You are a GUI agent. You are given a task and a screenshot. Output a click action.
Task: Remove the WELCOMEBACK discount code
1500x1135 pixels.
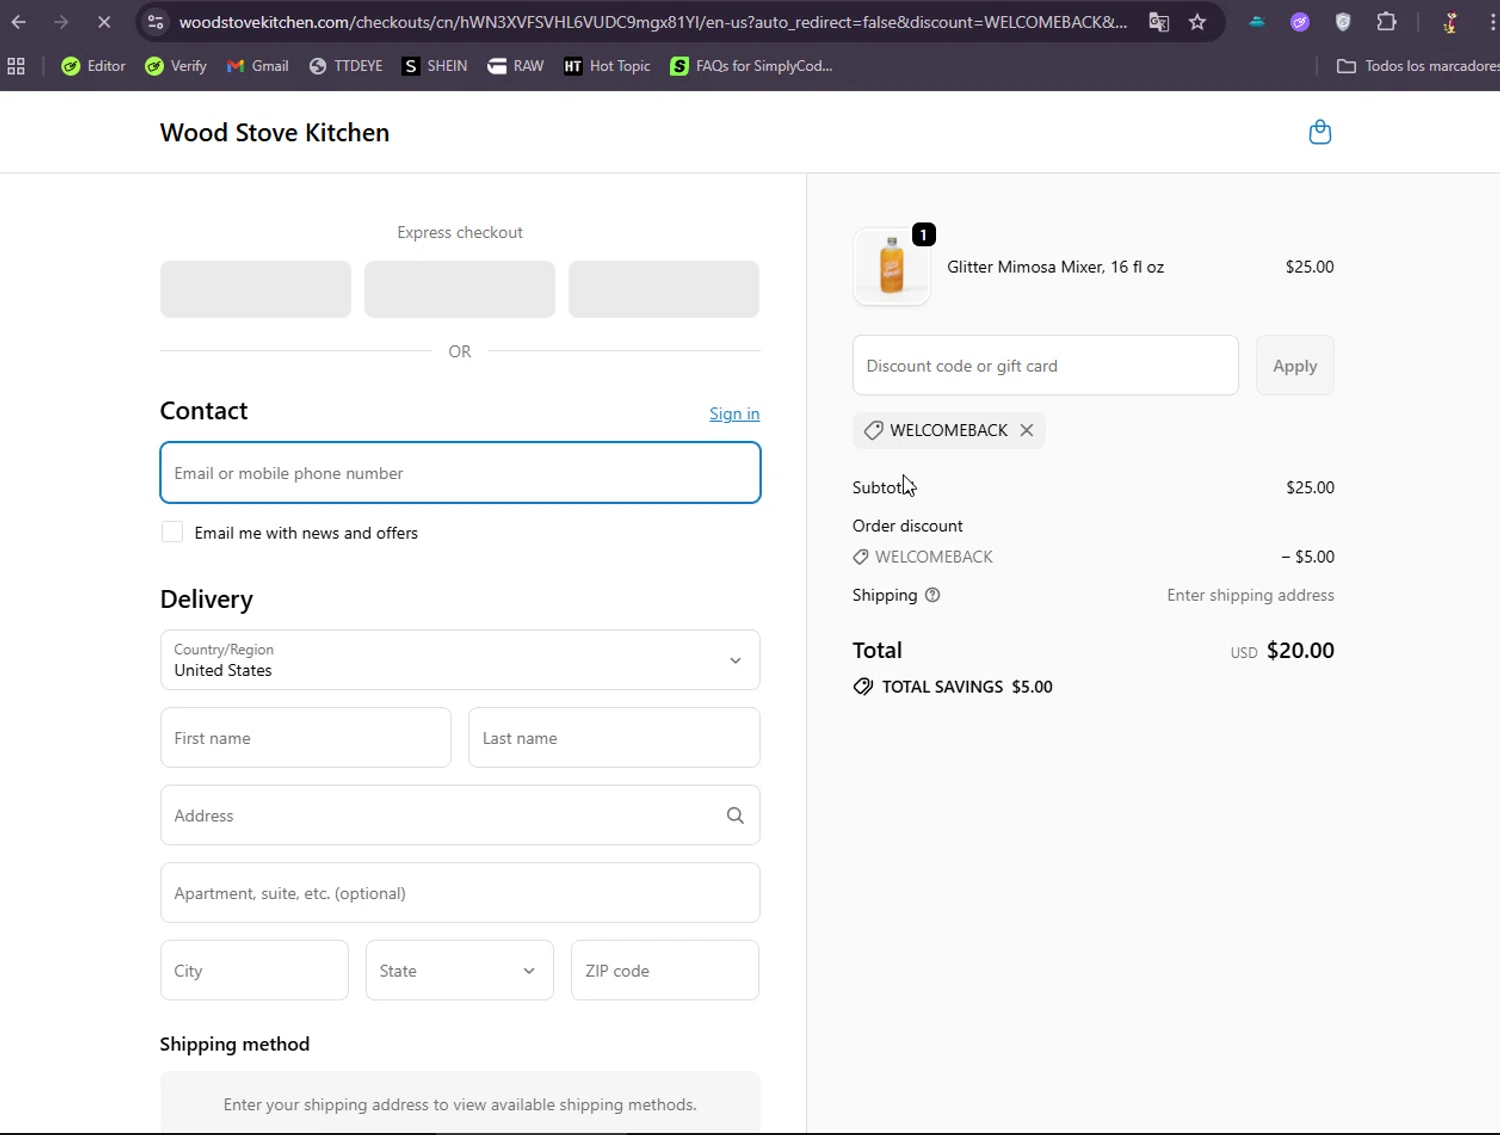[1026, 430]
